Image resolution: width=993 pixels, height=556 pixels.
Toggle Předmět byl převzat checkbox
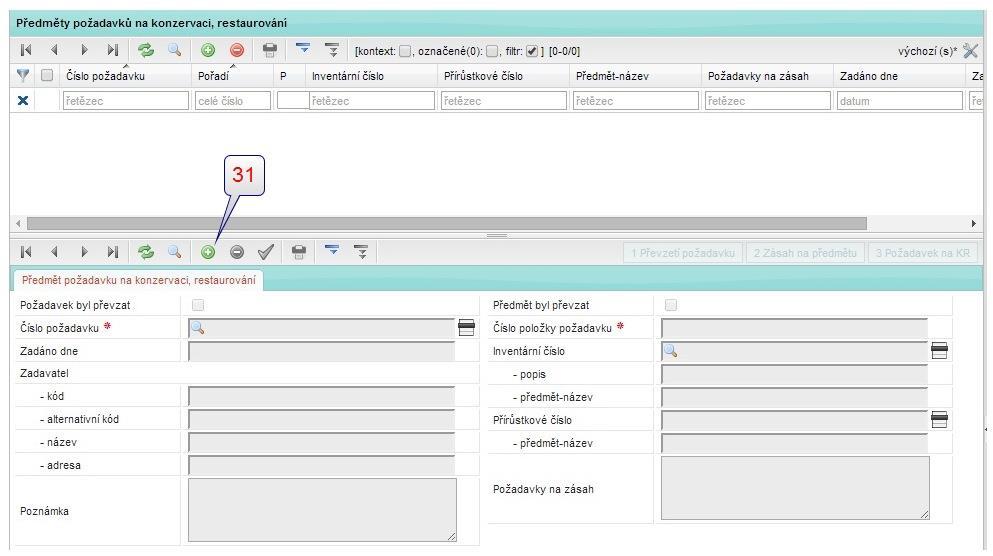point(671,305)
